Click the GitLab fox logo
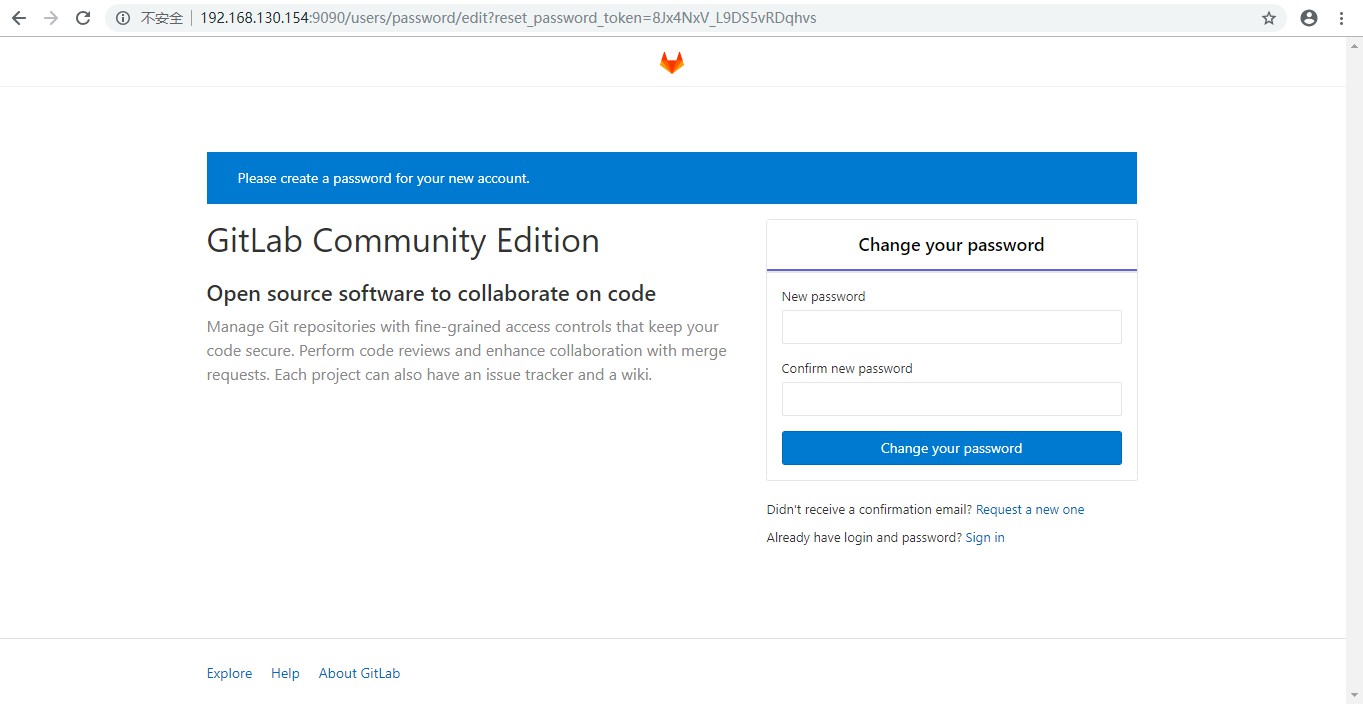The width and height of the screenshot is (1363, 704). [x=671, y=63]
